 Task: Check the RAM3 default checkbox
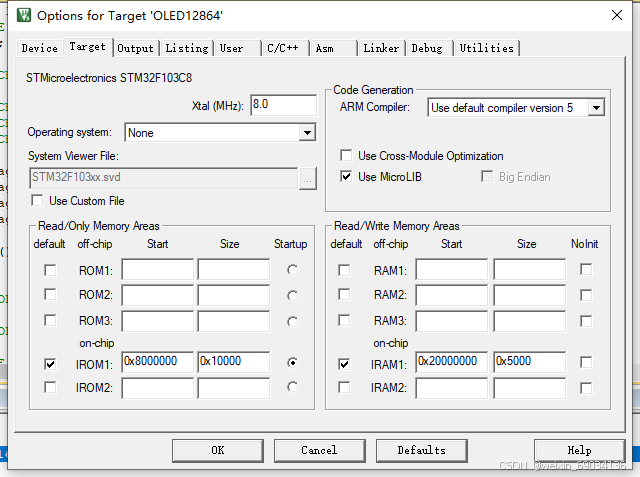coord(344,320)
